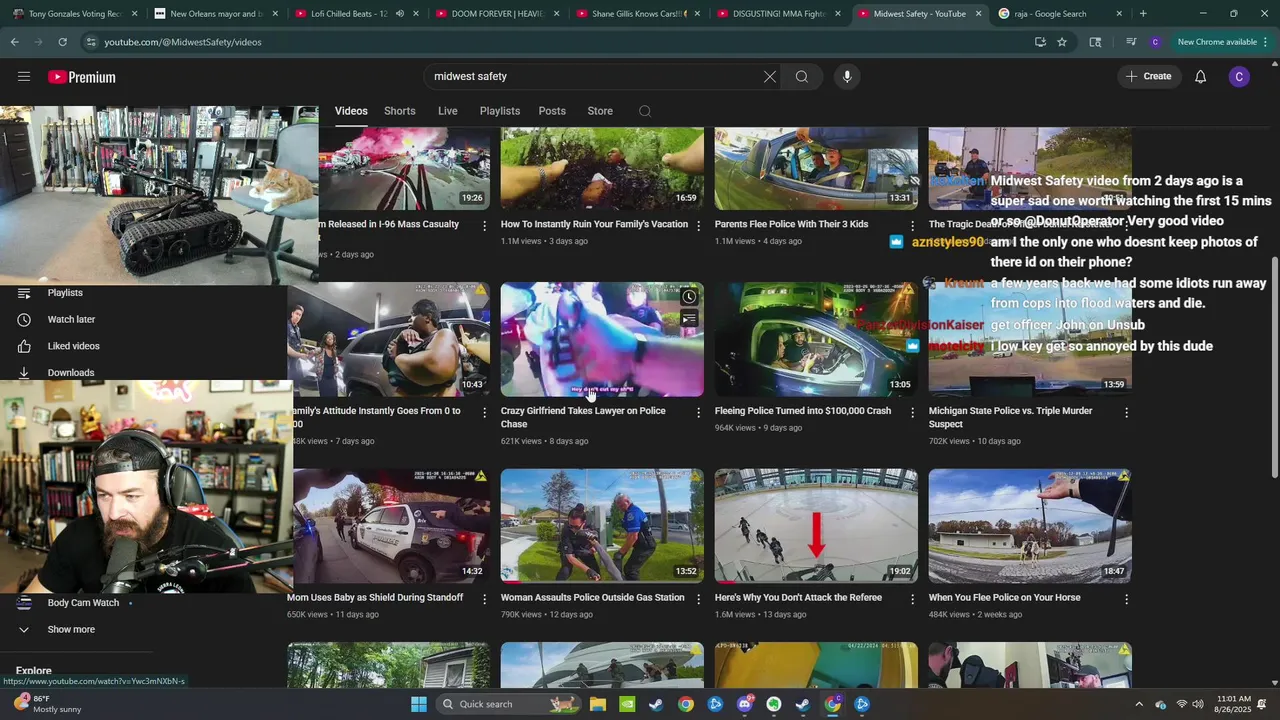The width and height of the screenshot is (1280, 720).
Task: Open Windows Start menu
Action: point(419,704)
